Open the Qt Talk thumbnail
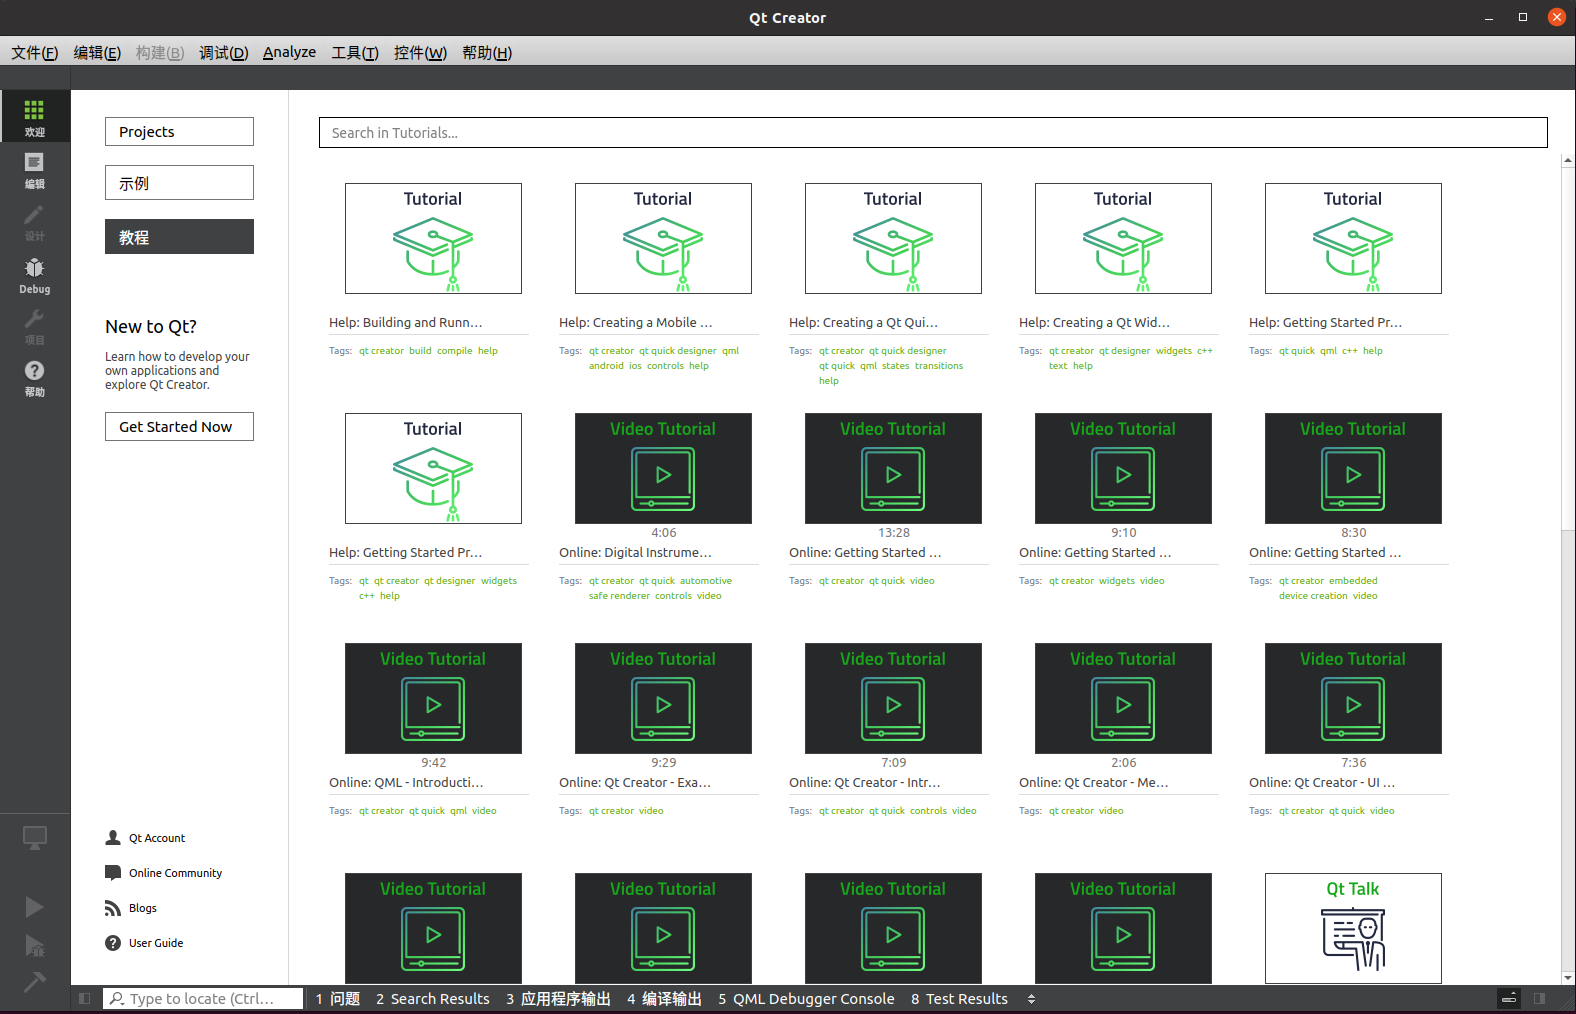Image resolution: width=1576 pixels, height=1014 pixels. tap(1353, 928)
